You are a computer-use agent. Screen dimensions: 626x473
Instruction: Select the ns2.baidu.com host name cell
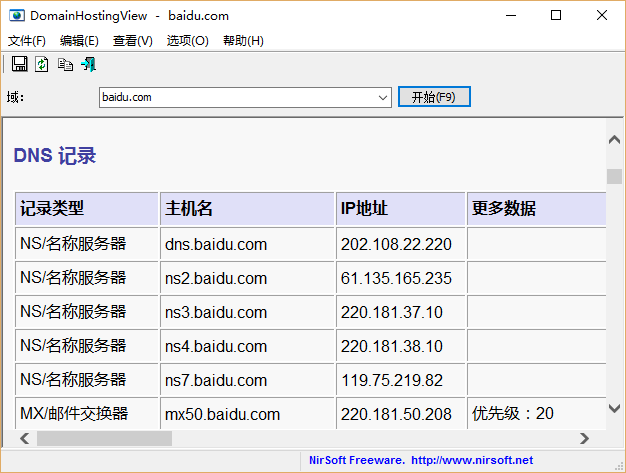click(247, 278)
